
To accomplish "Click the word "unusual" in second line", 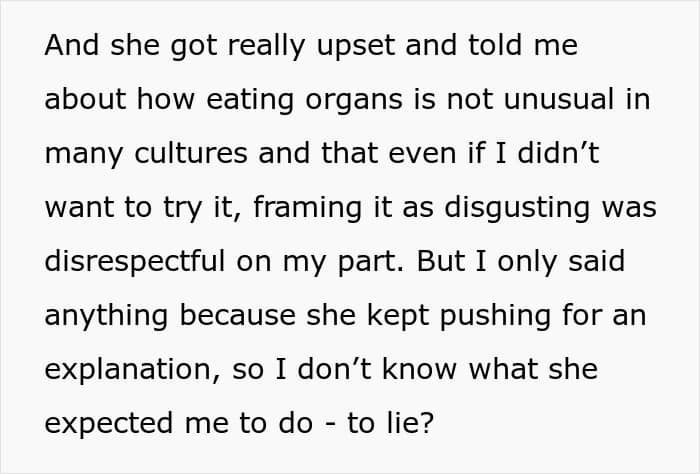I will pyautogui.click(x=559, y=99).
